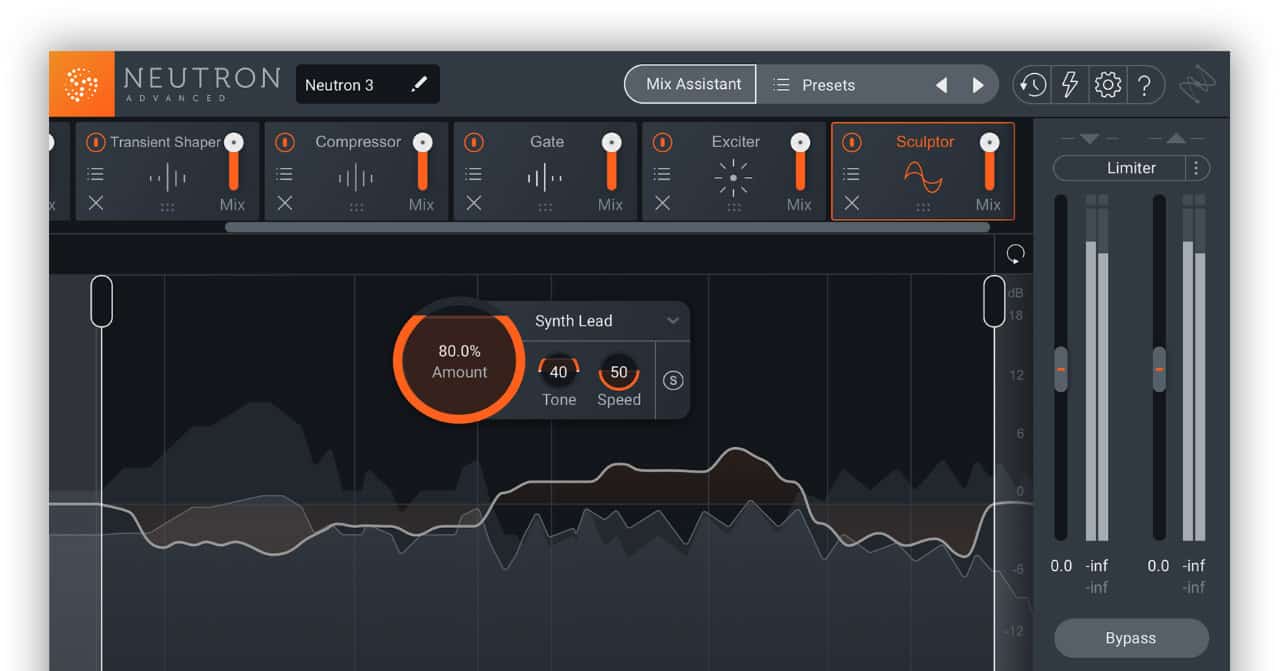
Task: Go to previous preset arrow
Action: tap(941, 85)
